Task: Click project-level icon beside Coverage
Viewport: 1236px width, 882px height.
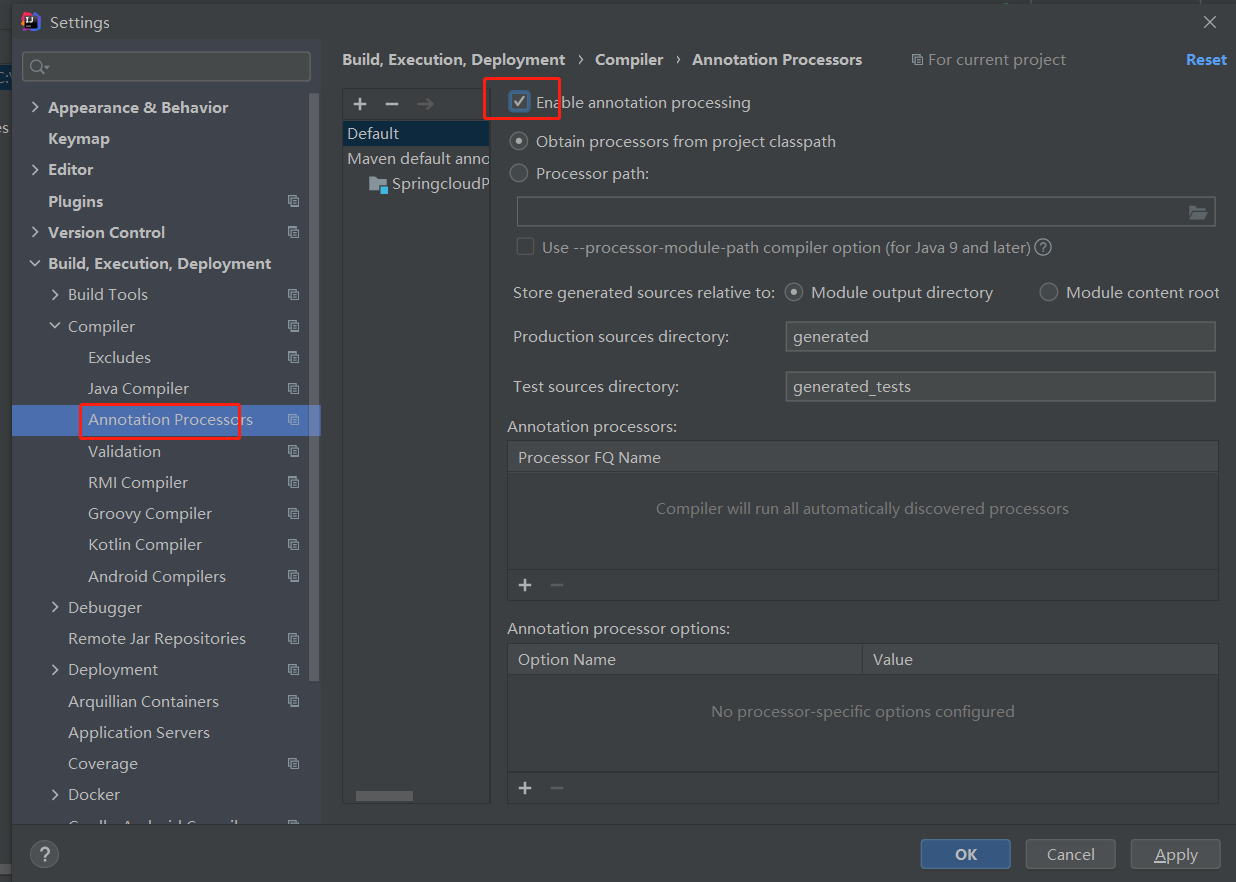Action: coord(293,763)
